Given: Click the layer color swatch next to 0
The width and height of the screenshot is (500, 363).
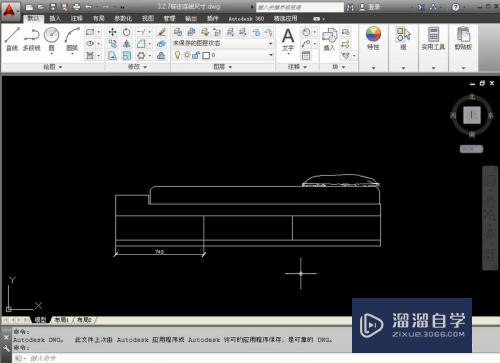Looking at the screenshot, I should (206, 55).
